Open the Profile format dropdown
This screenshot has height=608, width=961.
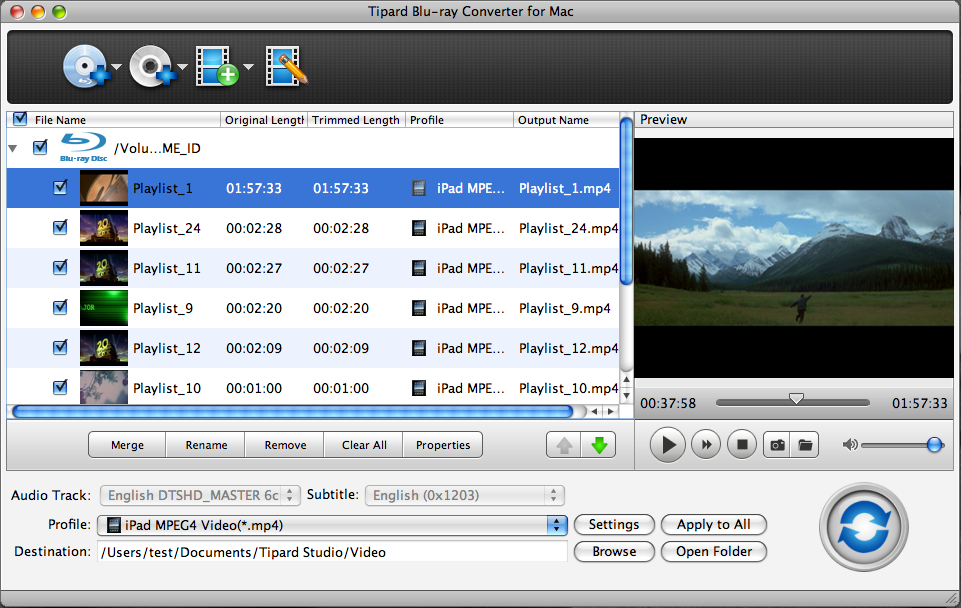click(x=332, y=525)
